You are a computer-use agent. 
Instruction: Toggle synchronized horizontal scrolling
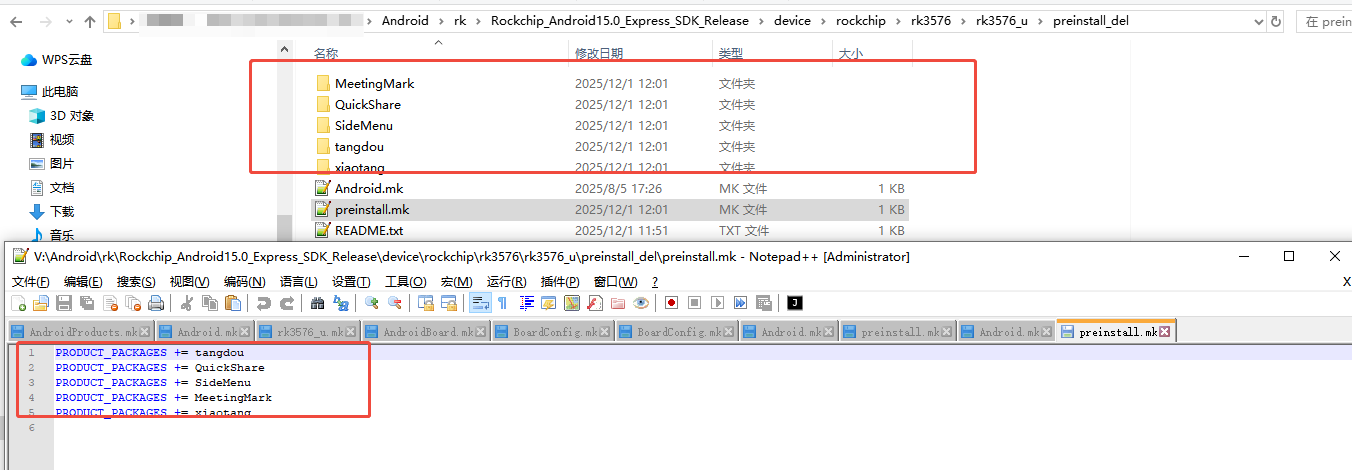[449, 303]
